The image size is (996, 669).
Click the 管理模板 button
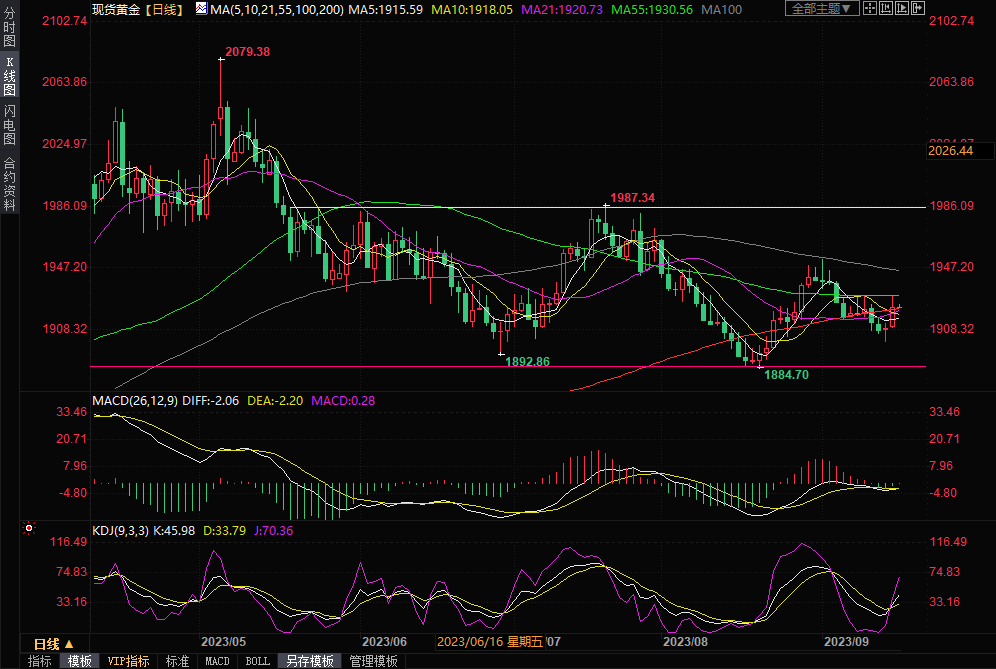tap(372, 661)
